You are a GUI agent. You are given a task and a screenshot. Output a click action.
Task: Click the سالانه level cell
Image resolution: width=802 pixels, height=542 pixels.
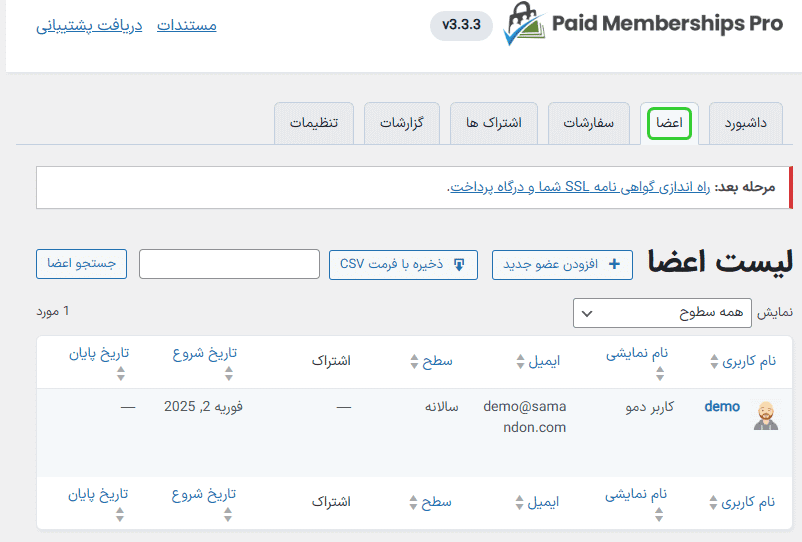[x=442, y=407]
